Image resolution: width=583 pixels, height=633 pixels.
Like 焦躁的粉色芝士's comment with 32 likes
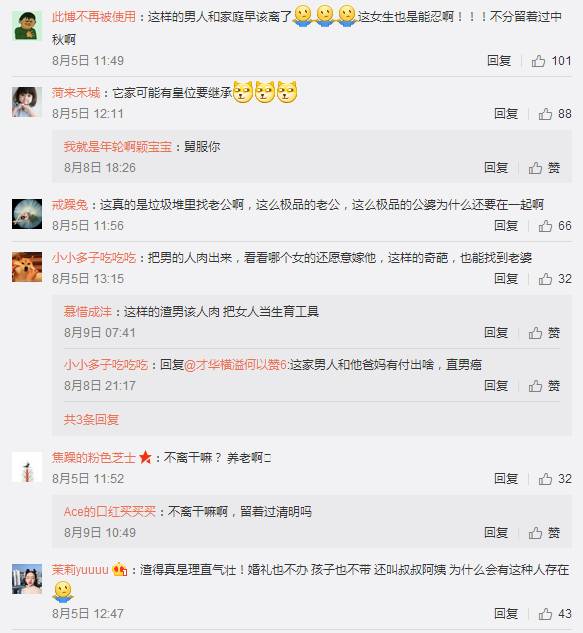(x=555, y=479)
